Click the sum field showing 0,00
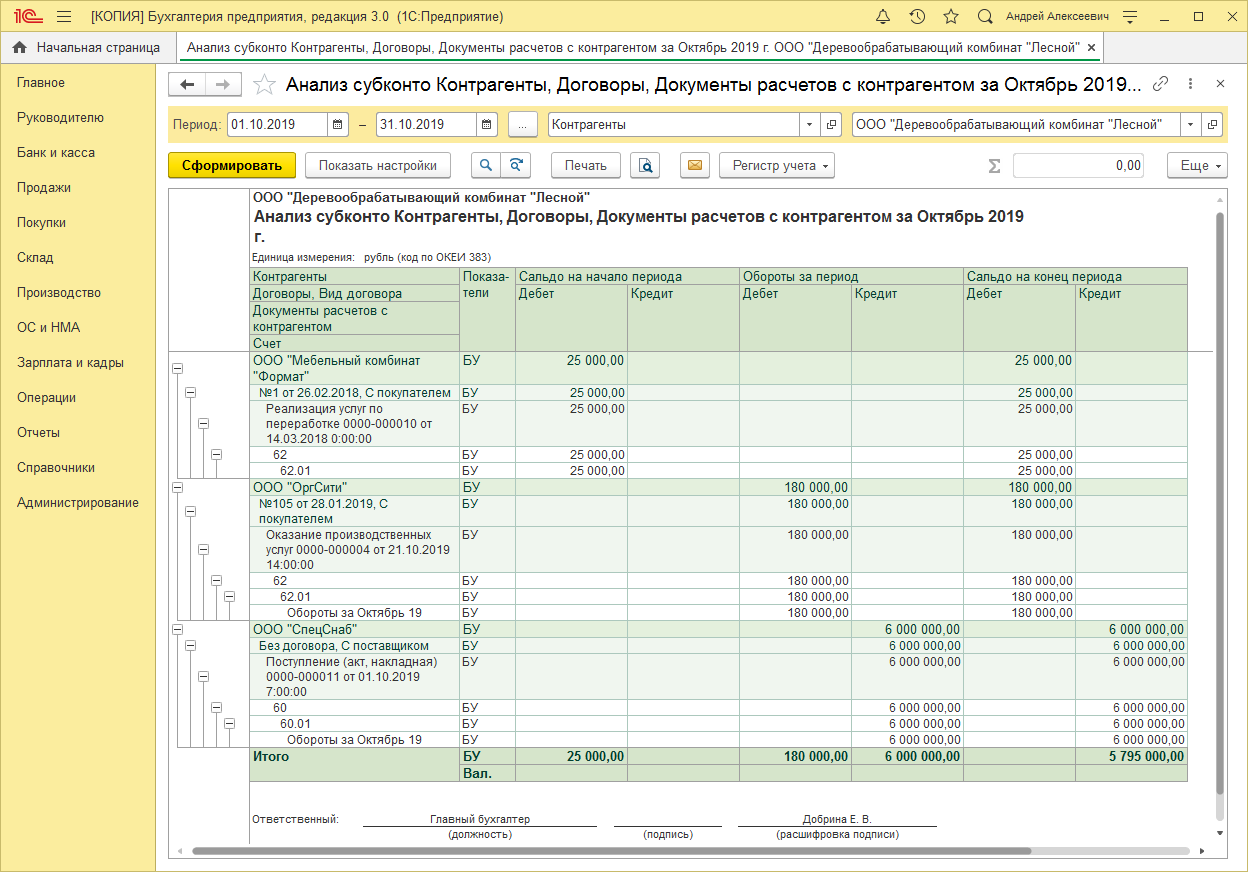This screenshot has width=1248, height=872. [1078, 166]
